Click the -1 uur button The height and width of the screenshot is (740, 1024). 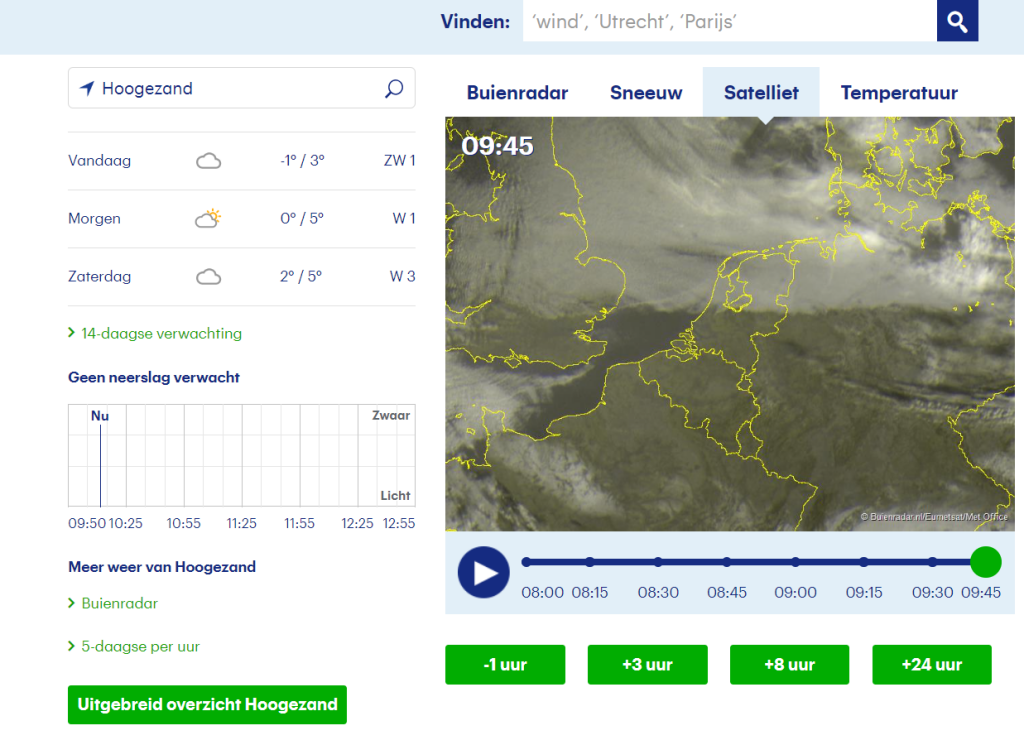point(505,664)
